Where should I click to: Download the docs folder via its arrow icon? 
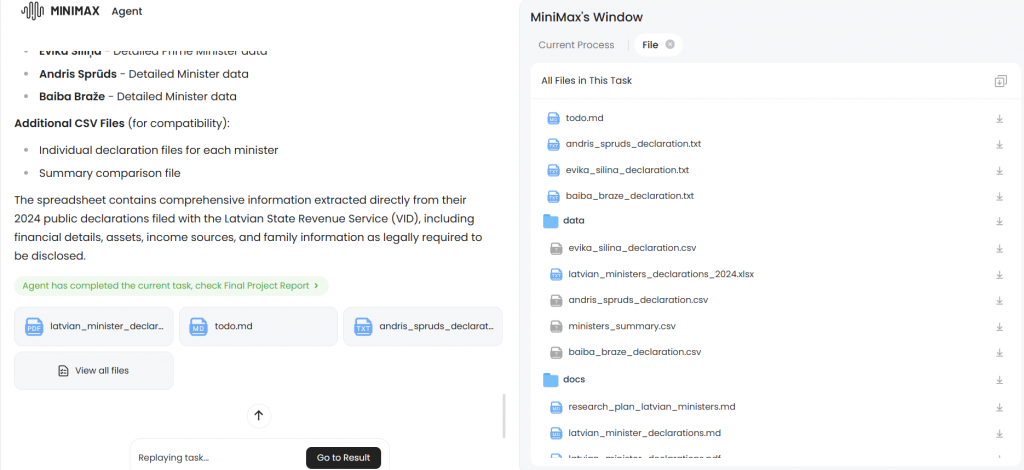pos(999,380)
